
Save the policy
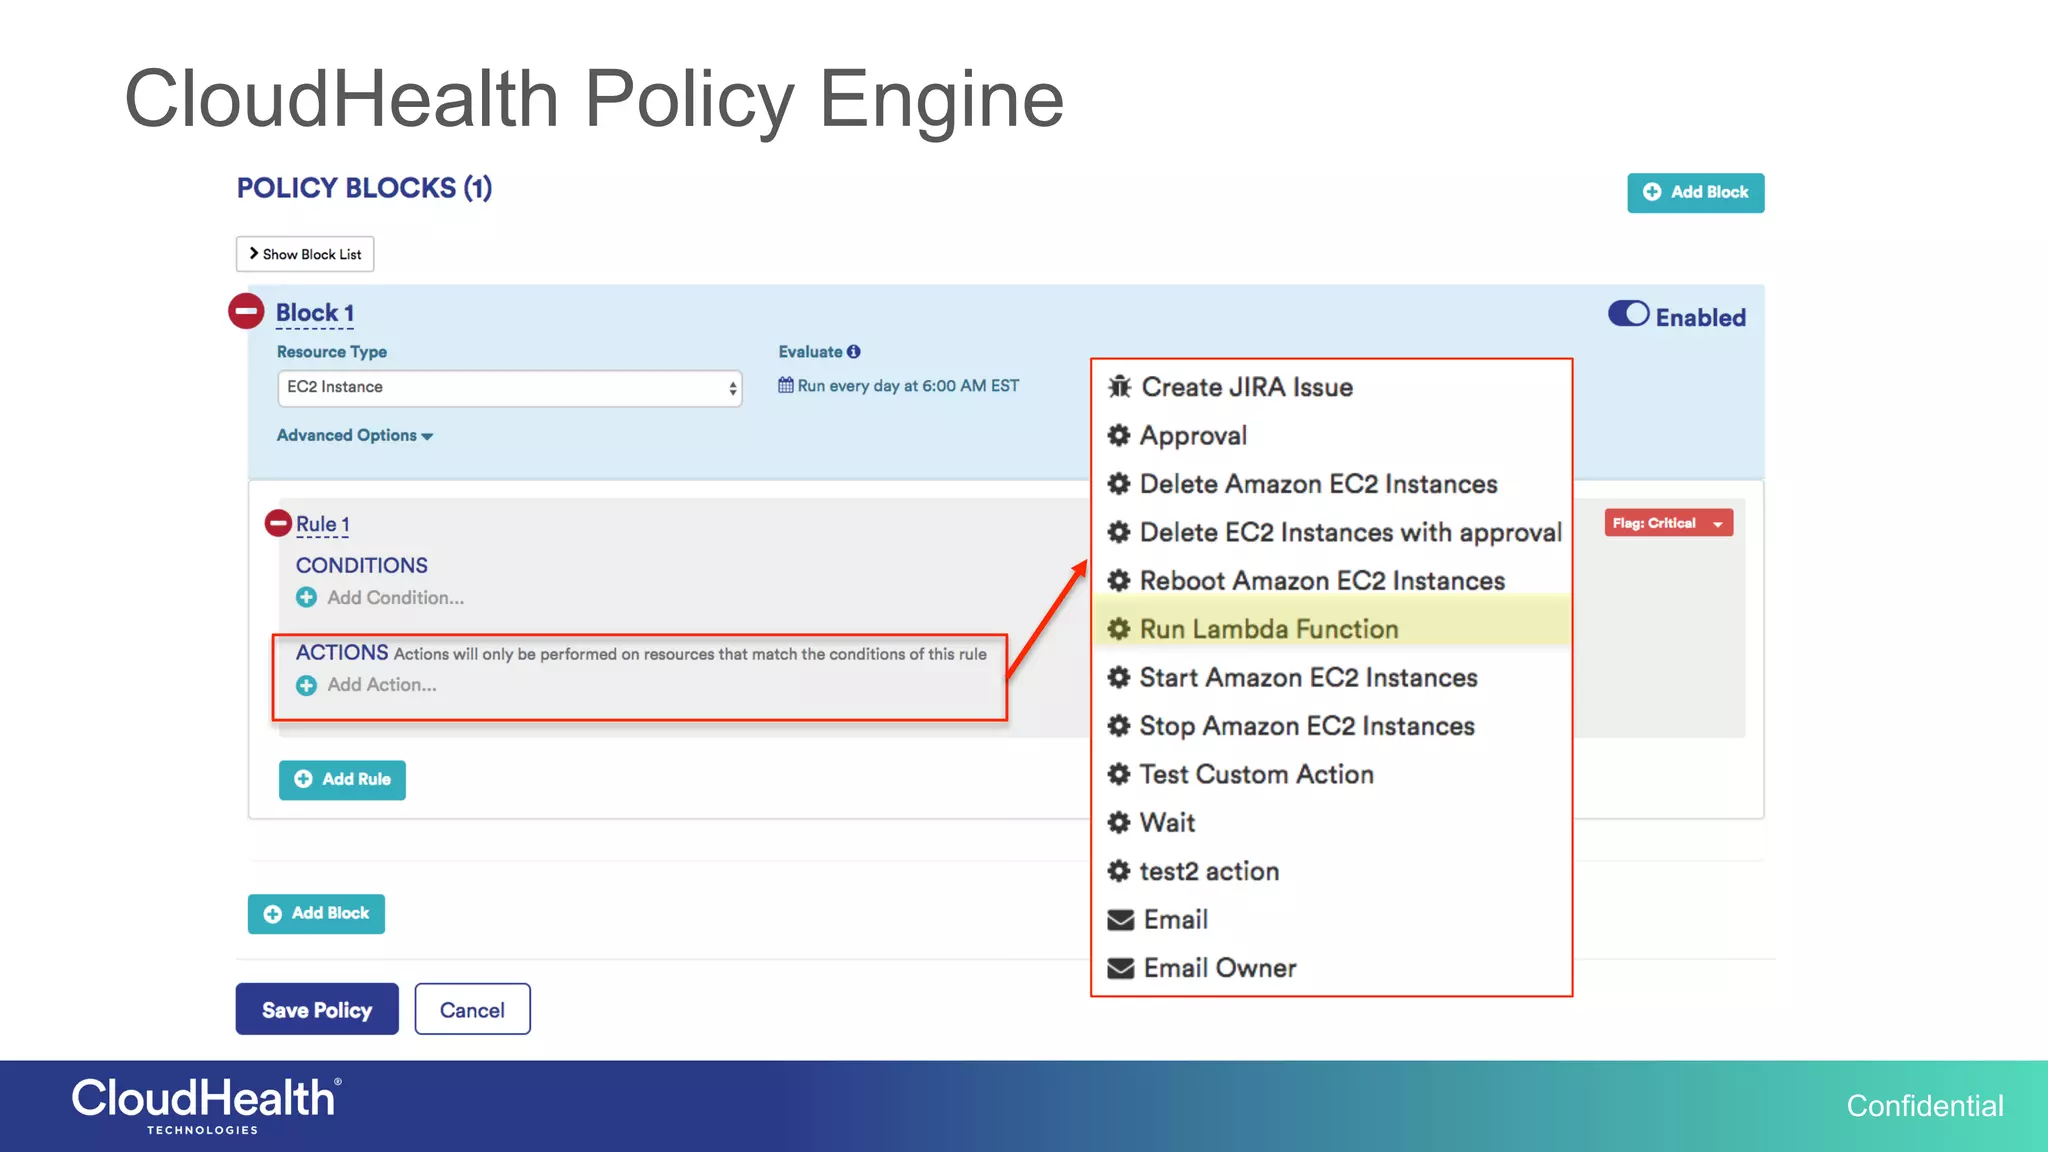[x=317, y=1009]
